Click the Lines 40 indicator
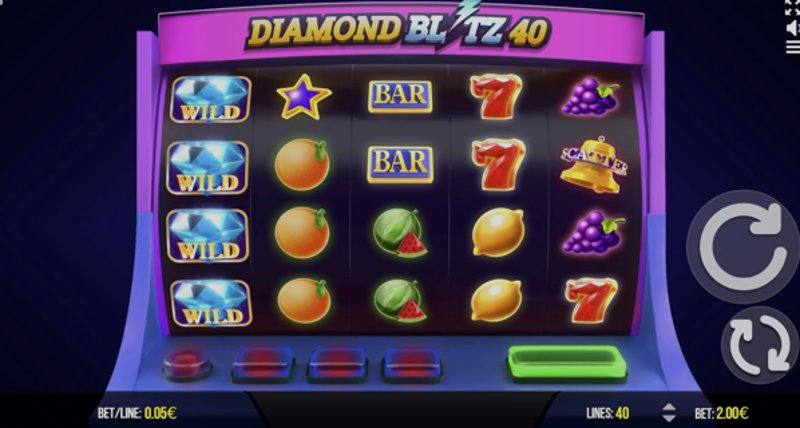Viewport: 800px width, 428px height. click(607, 413)
